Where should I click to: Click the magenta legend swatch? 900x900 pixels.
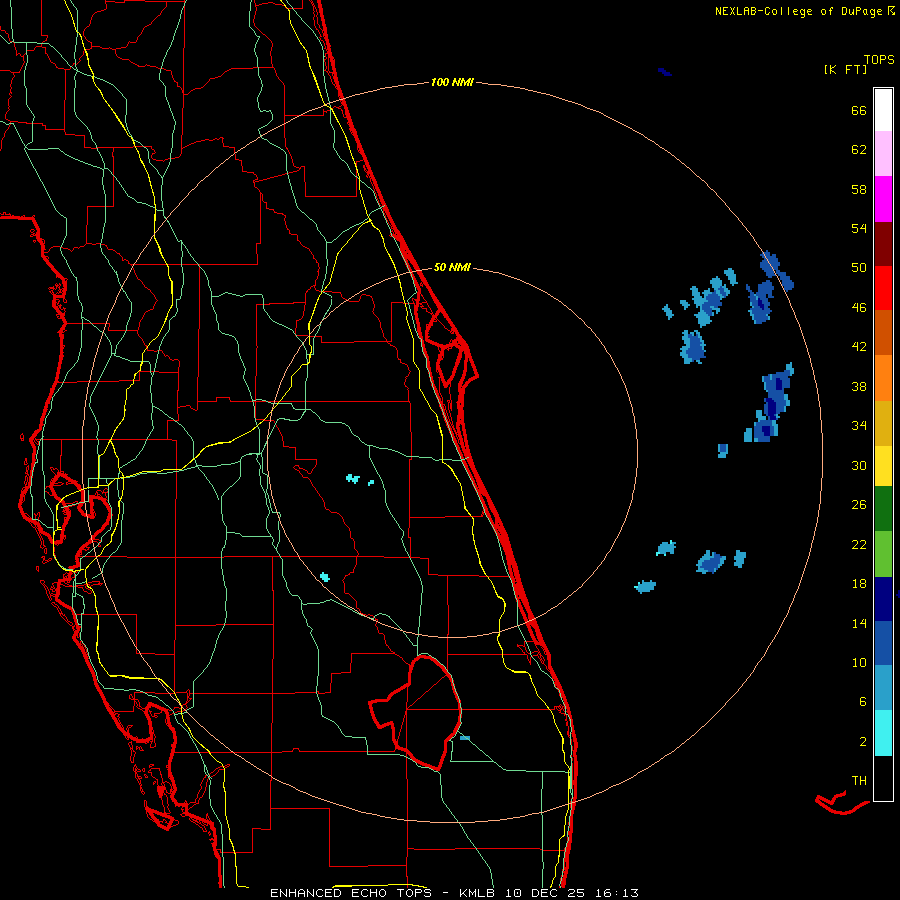[x=883, y=199]
